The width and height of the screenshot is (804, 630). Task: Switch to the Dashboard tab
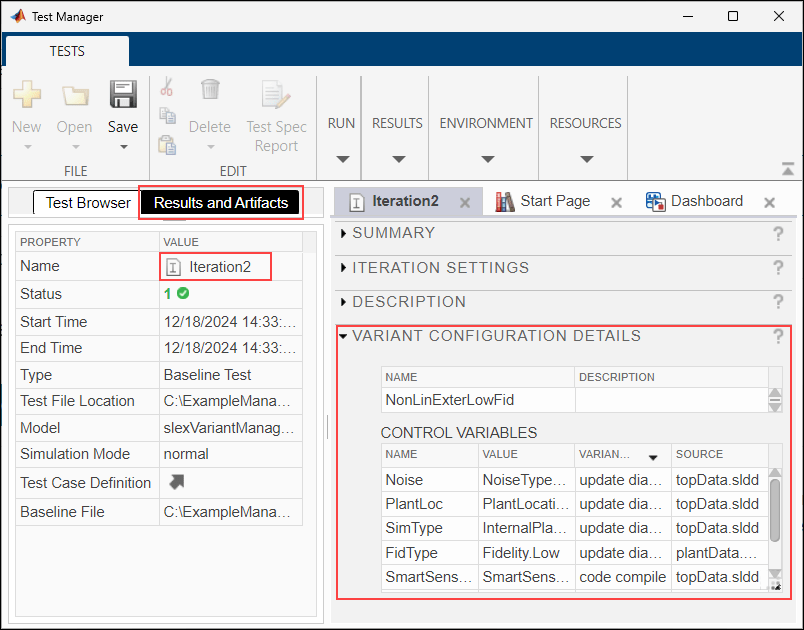point(706,201)
